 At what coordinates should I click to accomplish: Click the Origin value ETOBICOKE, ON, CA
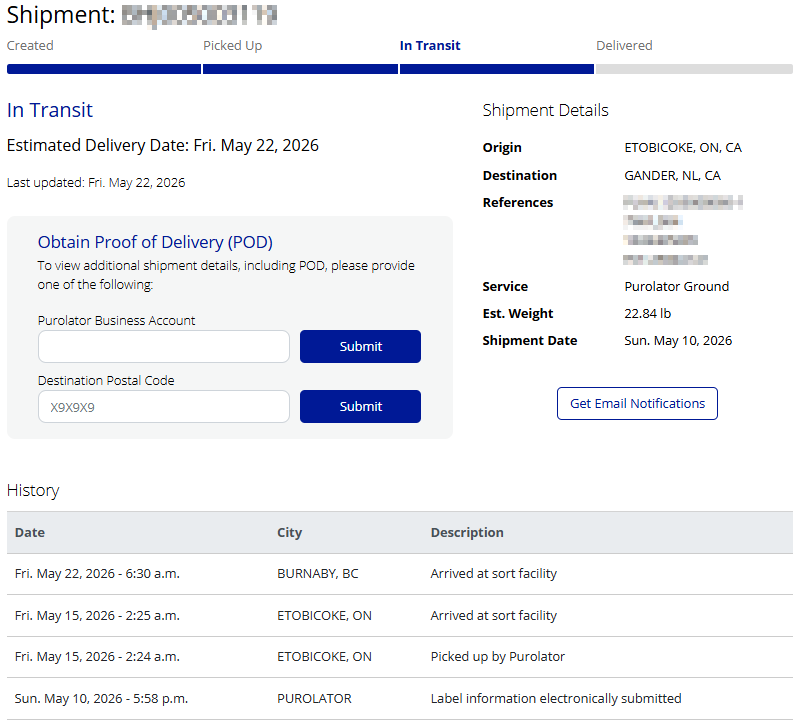tap(683, 148)
